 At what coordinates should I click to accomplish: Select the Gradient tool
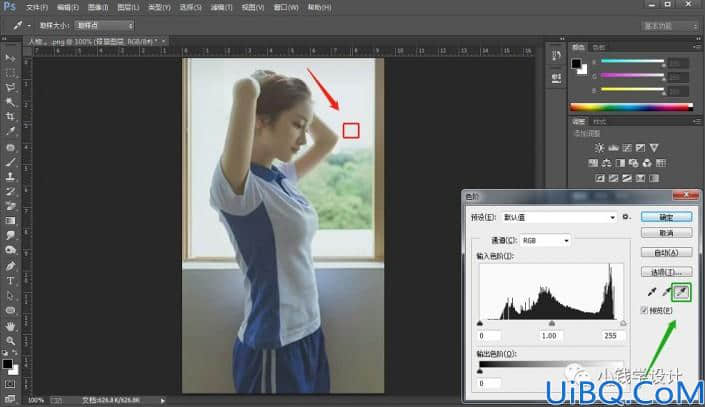pyautogui.click(x=10, y=220)
